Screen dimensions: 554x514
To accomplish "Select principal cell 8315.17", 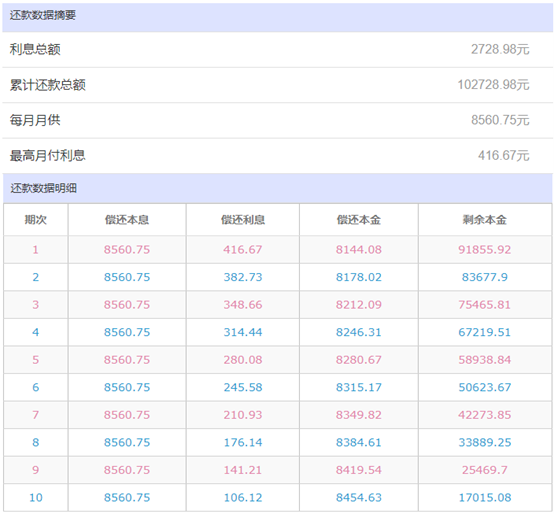I will 359,388.
